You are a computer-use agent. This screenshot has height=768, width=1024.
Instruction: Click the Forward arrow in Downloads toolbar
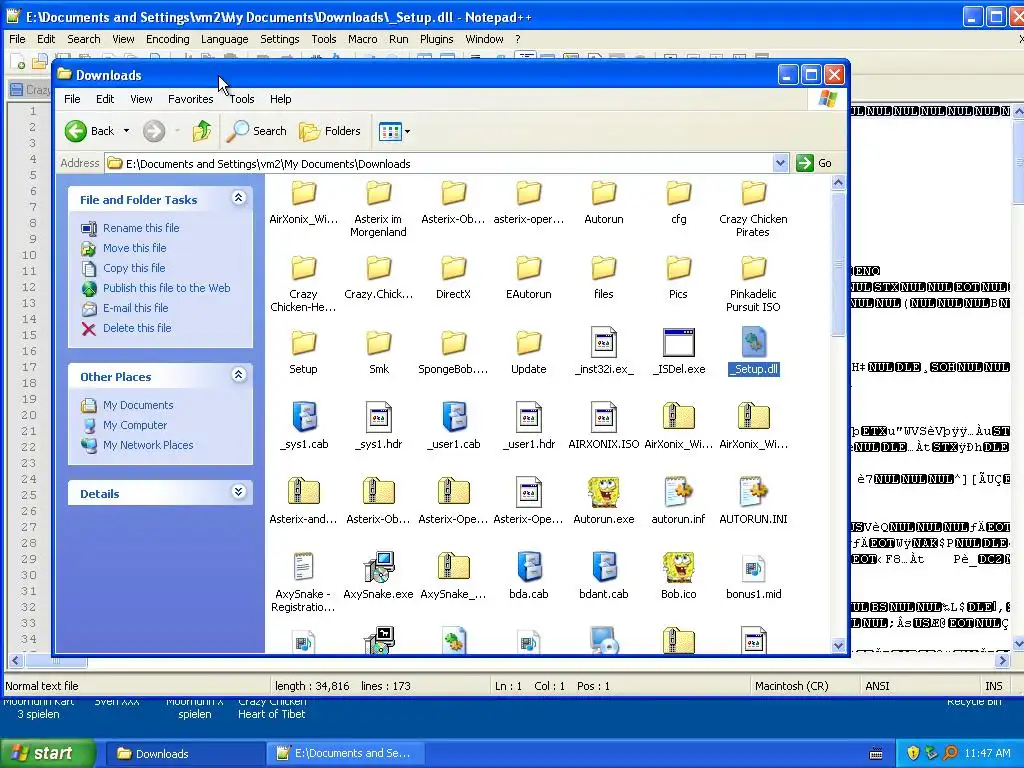(x=154, y=131)
